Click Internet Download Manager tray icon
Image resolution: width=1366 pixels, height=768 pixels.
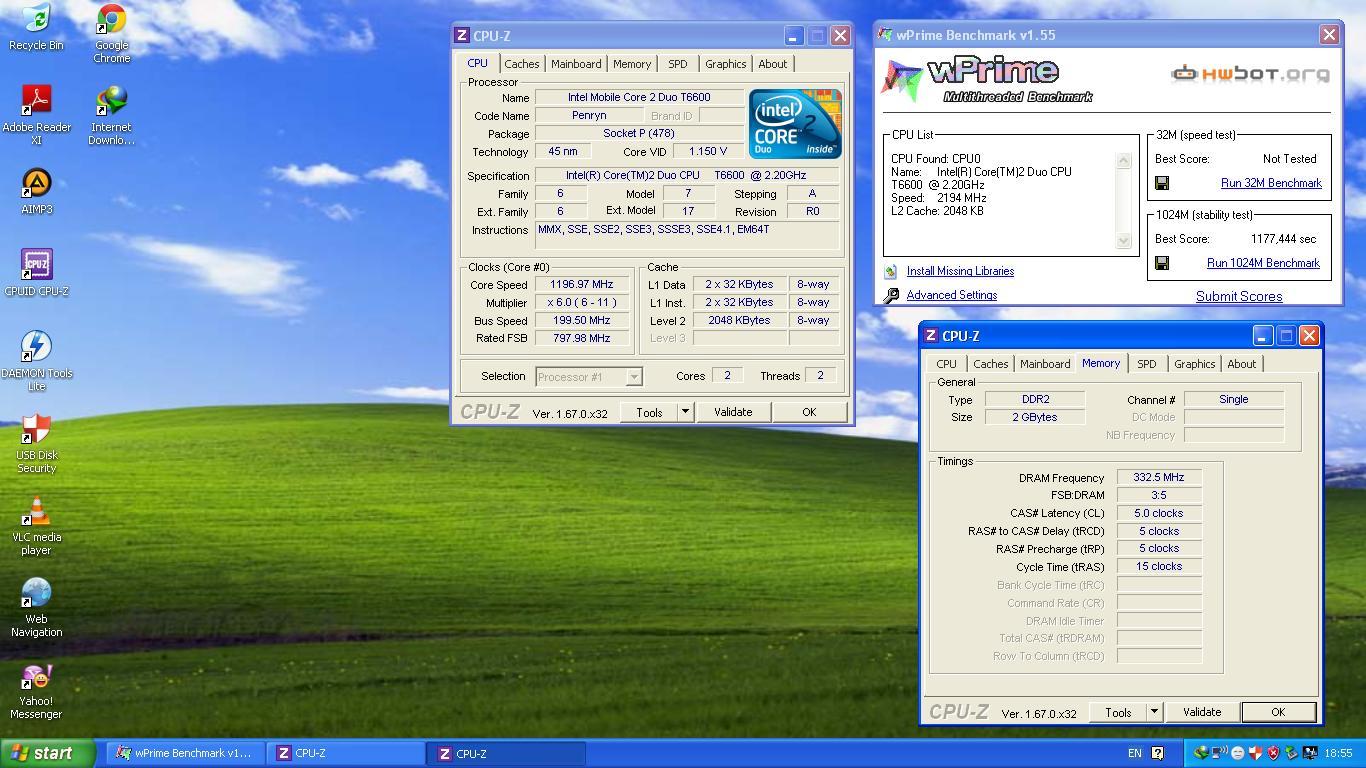tap(1201, 753)
